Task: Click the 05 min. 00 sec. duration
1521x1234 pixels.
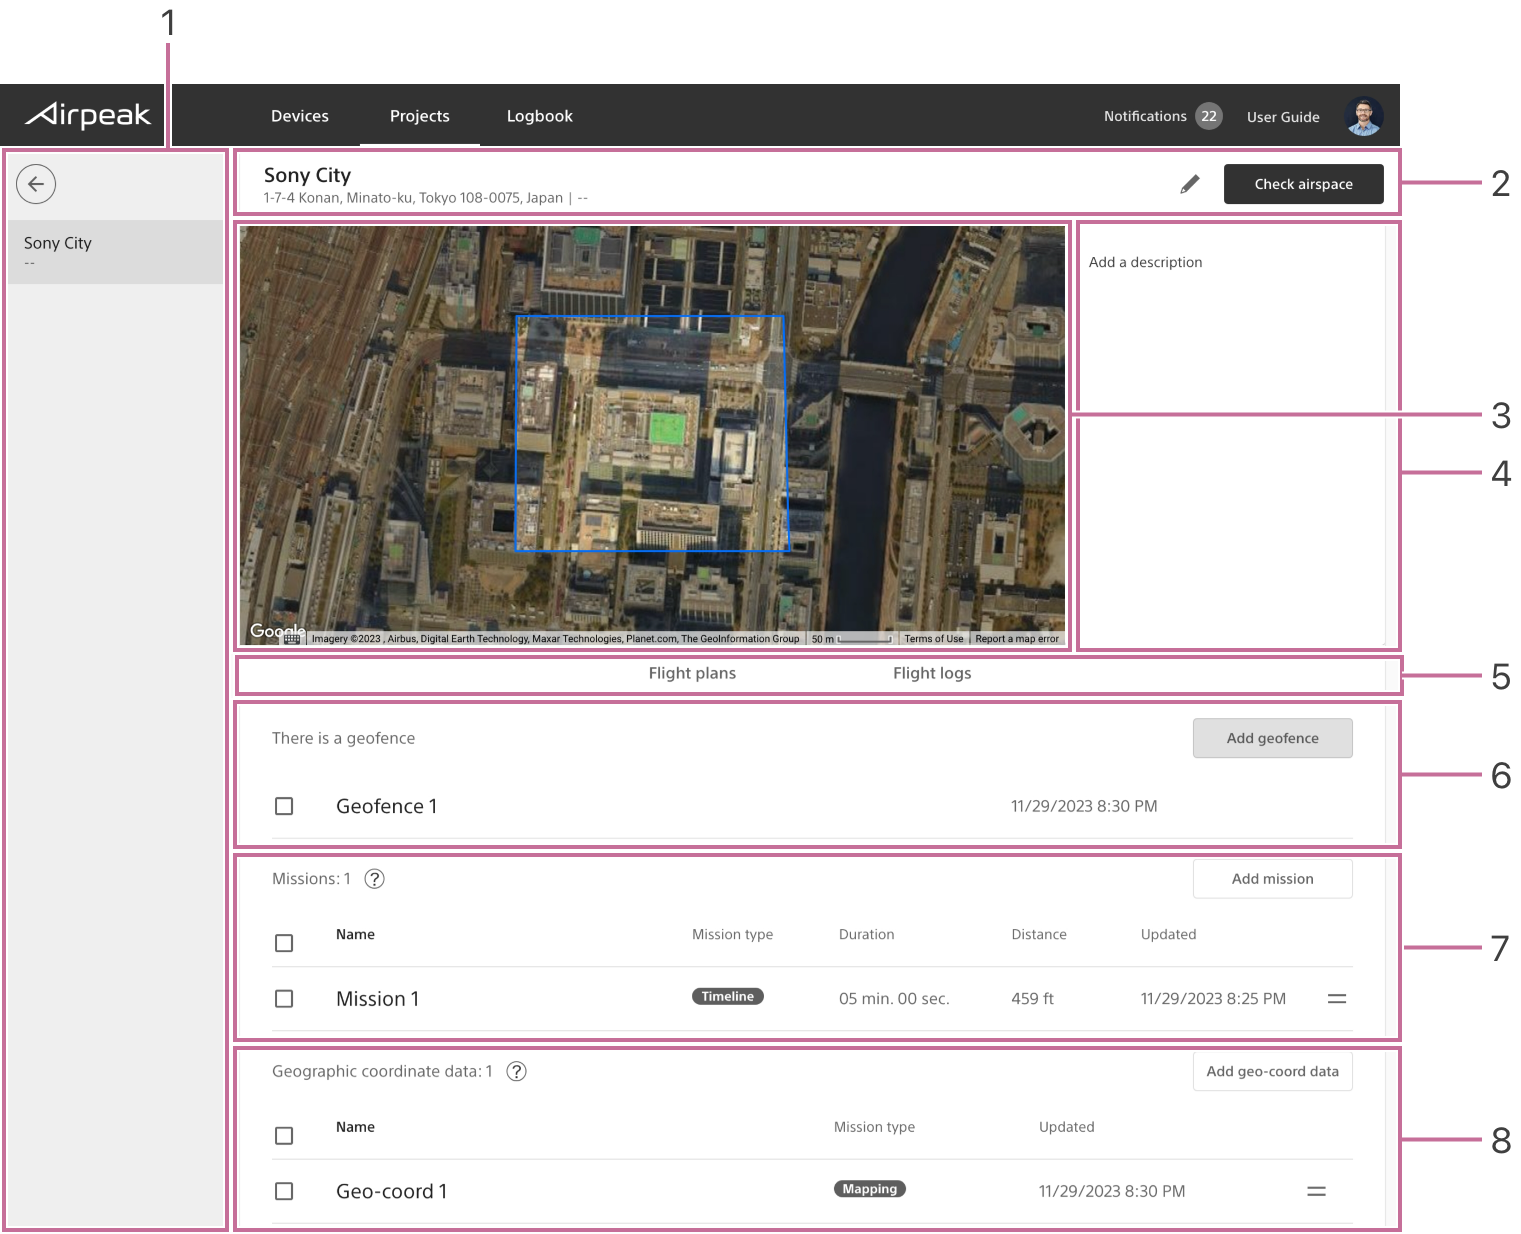Action: 894,999
